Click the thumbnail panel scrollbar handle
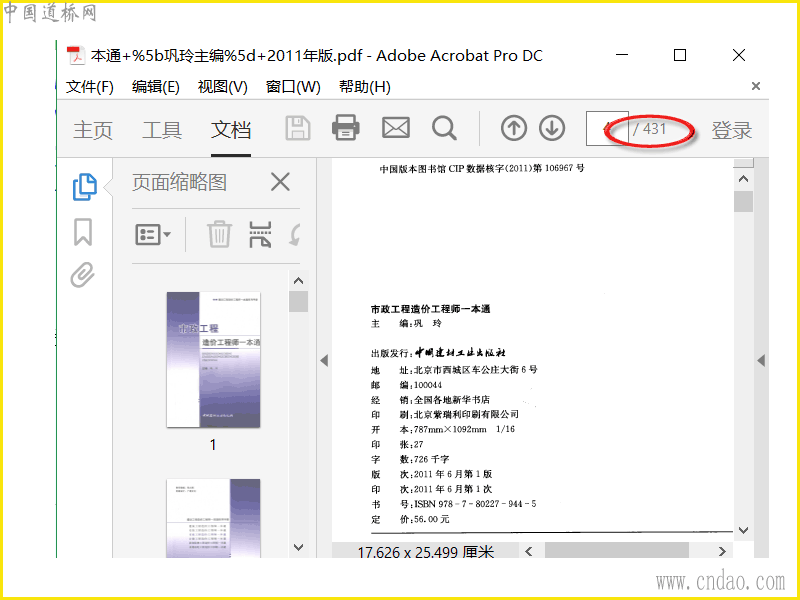The width and height of the screenshot is (800, 600). (298, 301)
